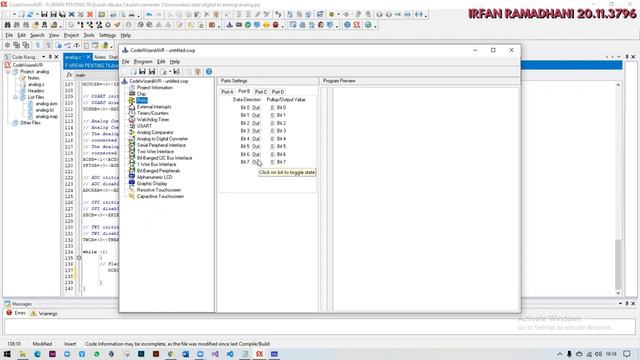Collapse Project: analog node
The image size is (640, 360).
click(x=8, y=72)
